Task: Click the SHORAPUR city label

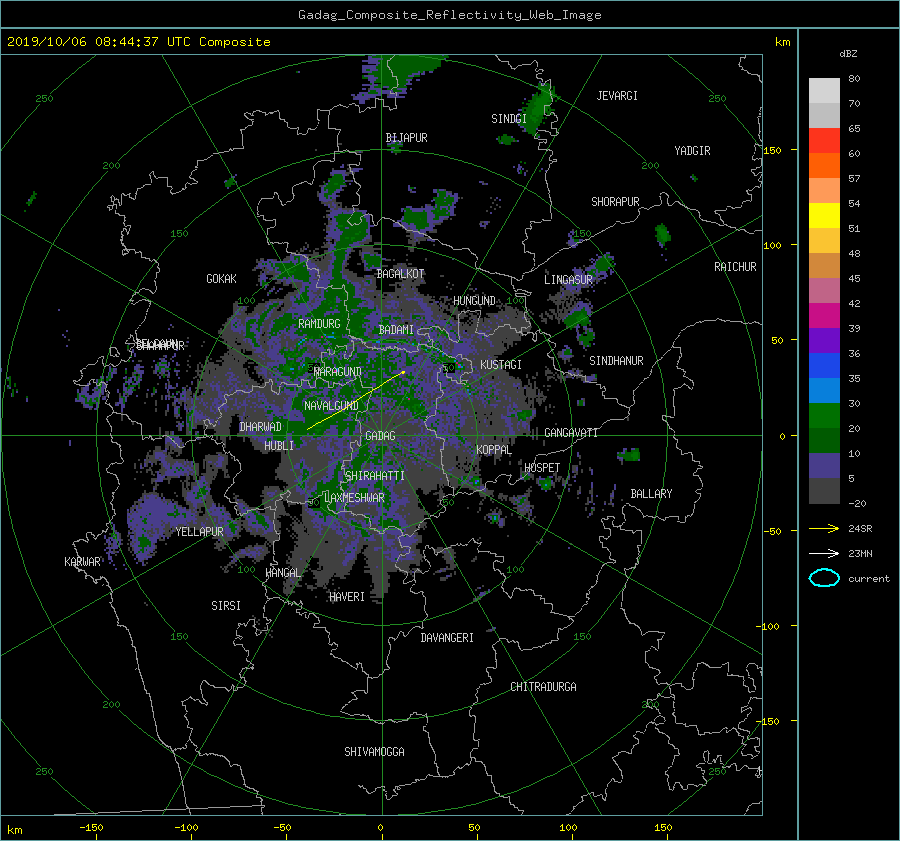Action: coord(615,201)
